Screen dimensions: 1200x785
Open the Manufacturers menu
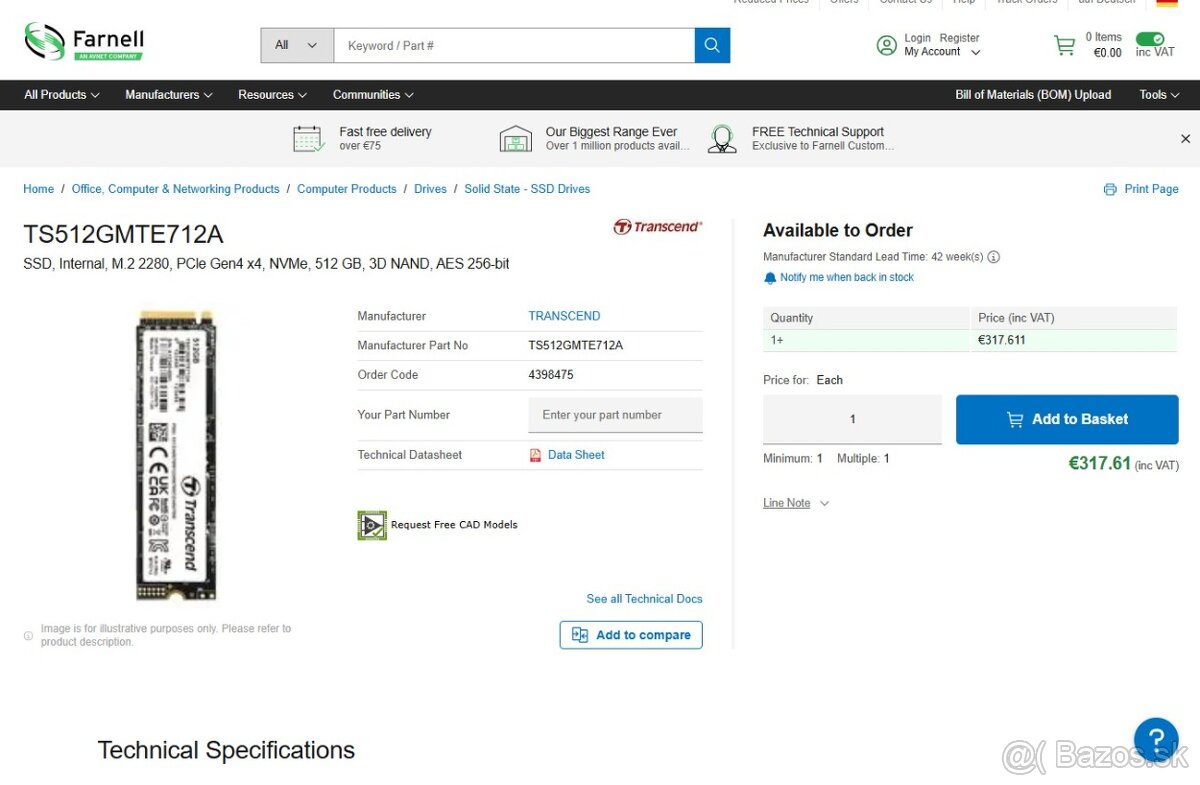pos(167,95)
